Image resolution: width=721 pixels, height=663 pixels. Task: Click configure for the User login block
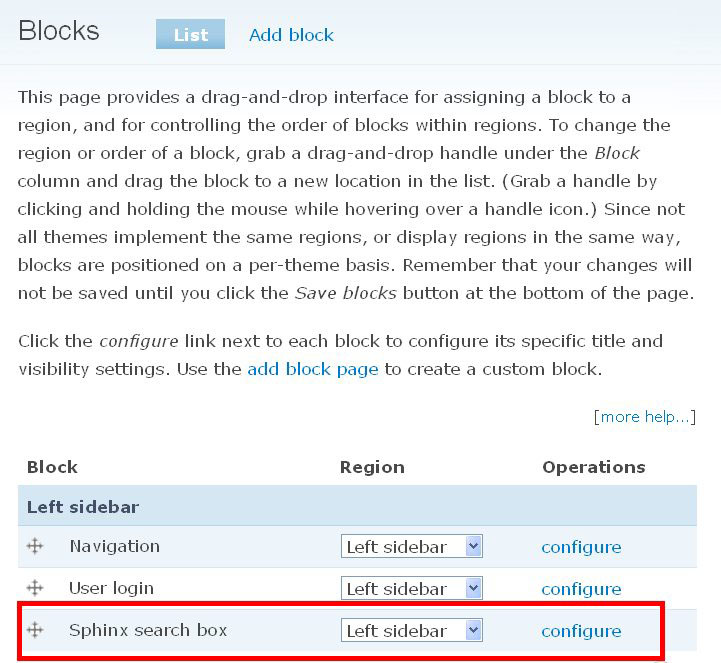(581, 589)
